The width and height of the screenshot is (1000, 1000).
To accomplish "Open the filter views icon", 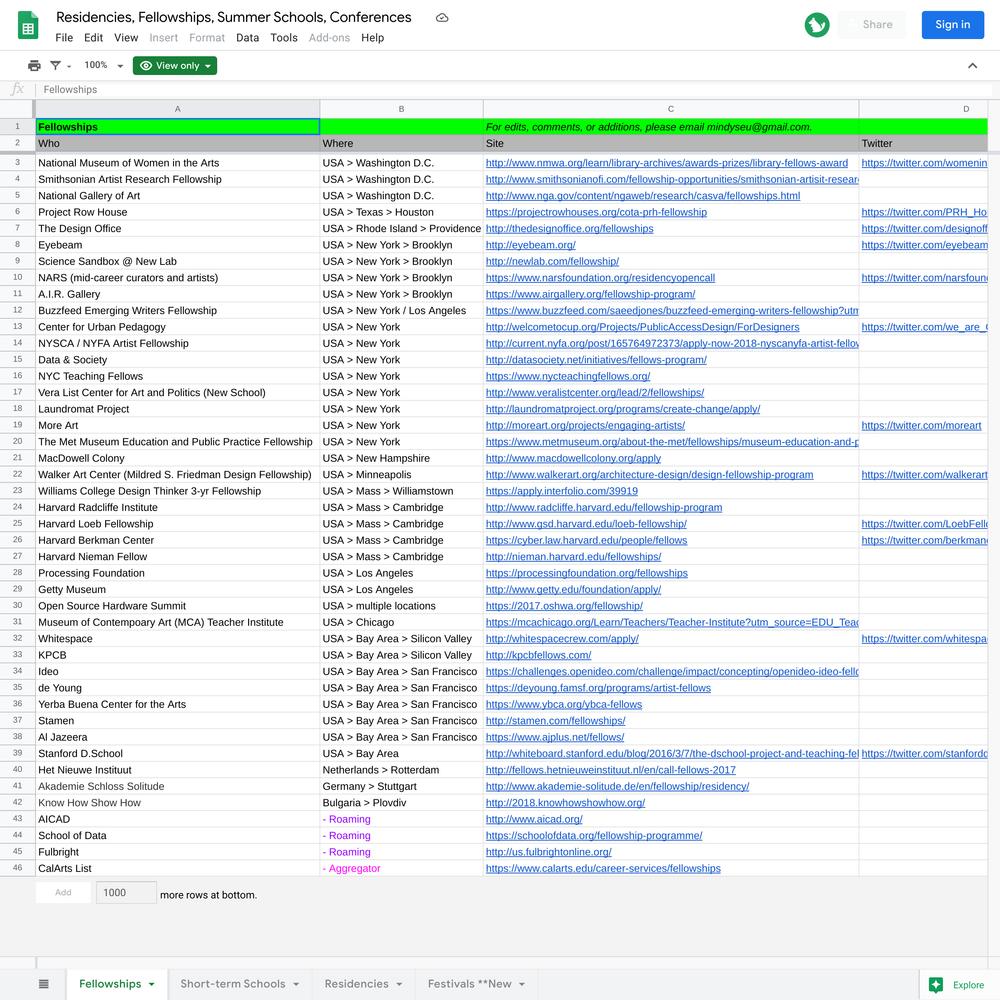I will [55, 66].
